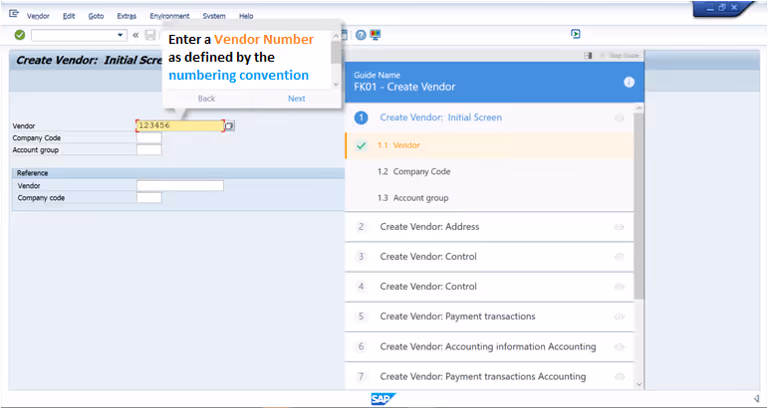Open the Edit menu
768x408 pixels.
point(69,16)
